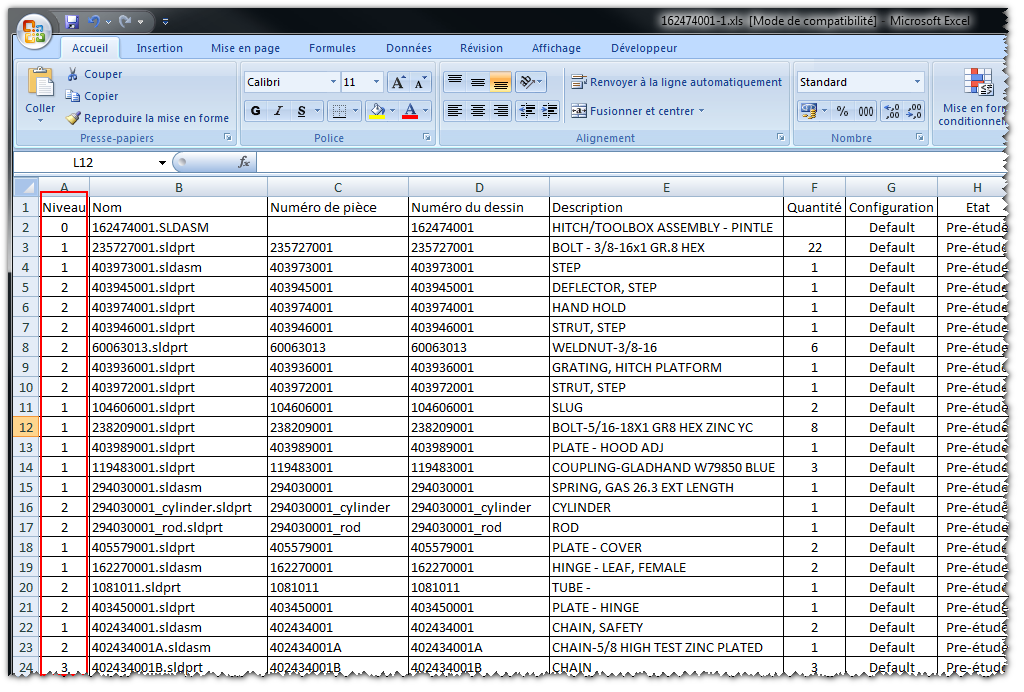
Task: Open the Calibri font name dropdown
Action: (x=333, y=82)
